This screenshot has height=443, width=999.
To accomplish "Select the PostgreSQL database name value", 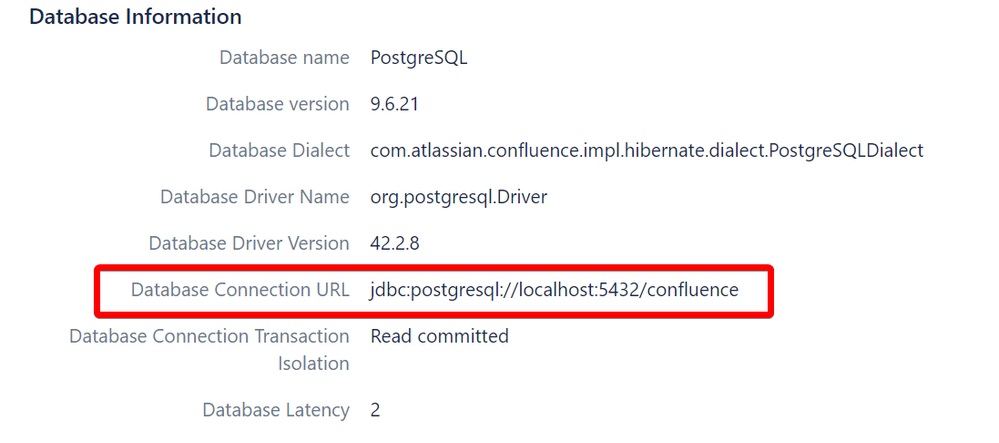I will point(419,58).
